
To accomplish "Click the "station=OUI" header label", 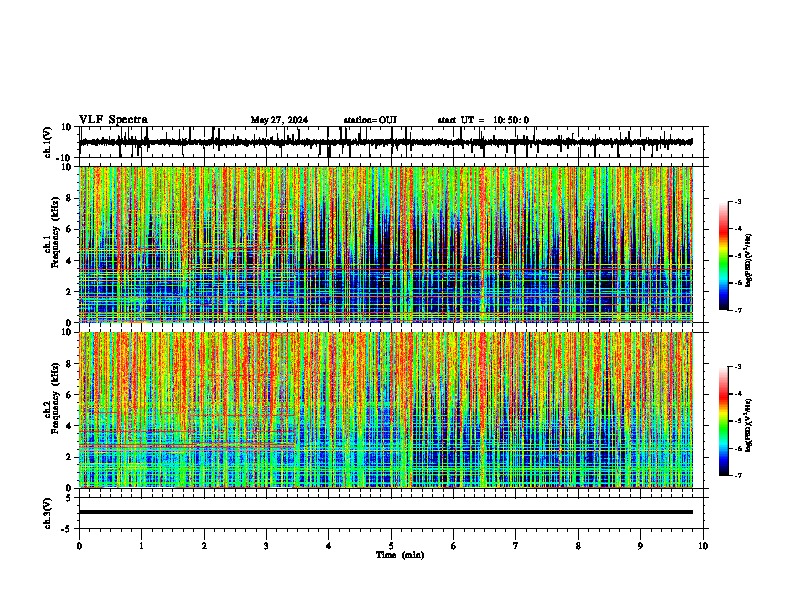I will coord(370,120).
